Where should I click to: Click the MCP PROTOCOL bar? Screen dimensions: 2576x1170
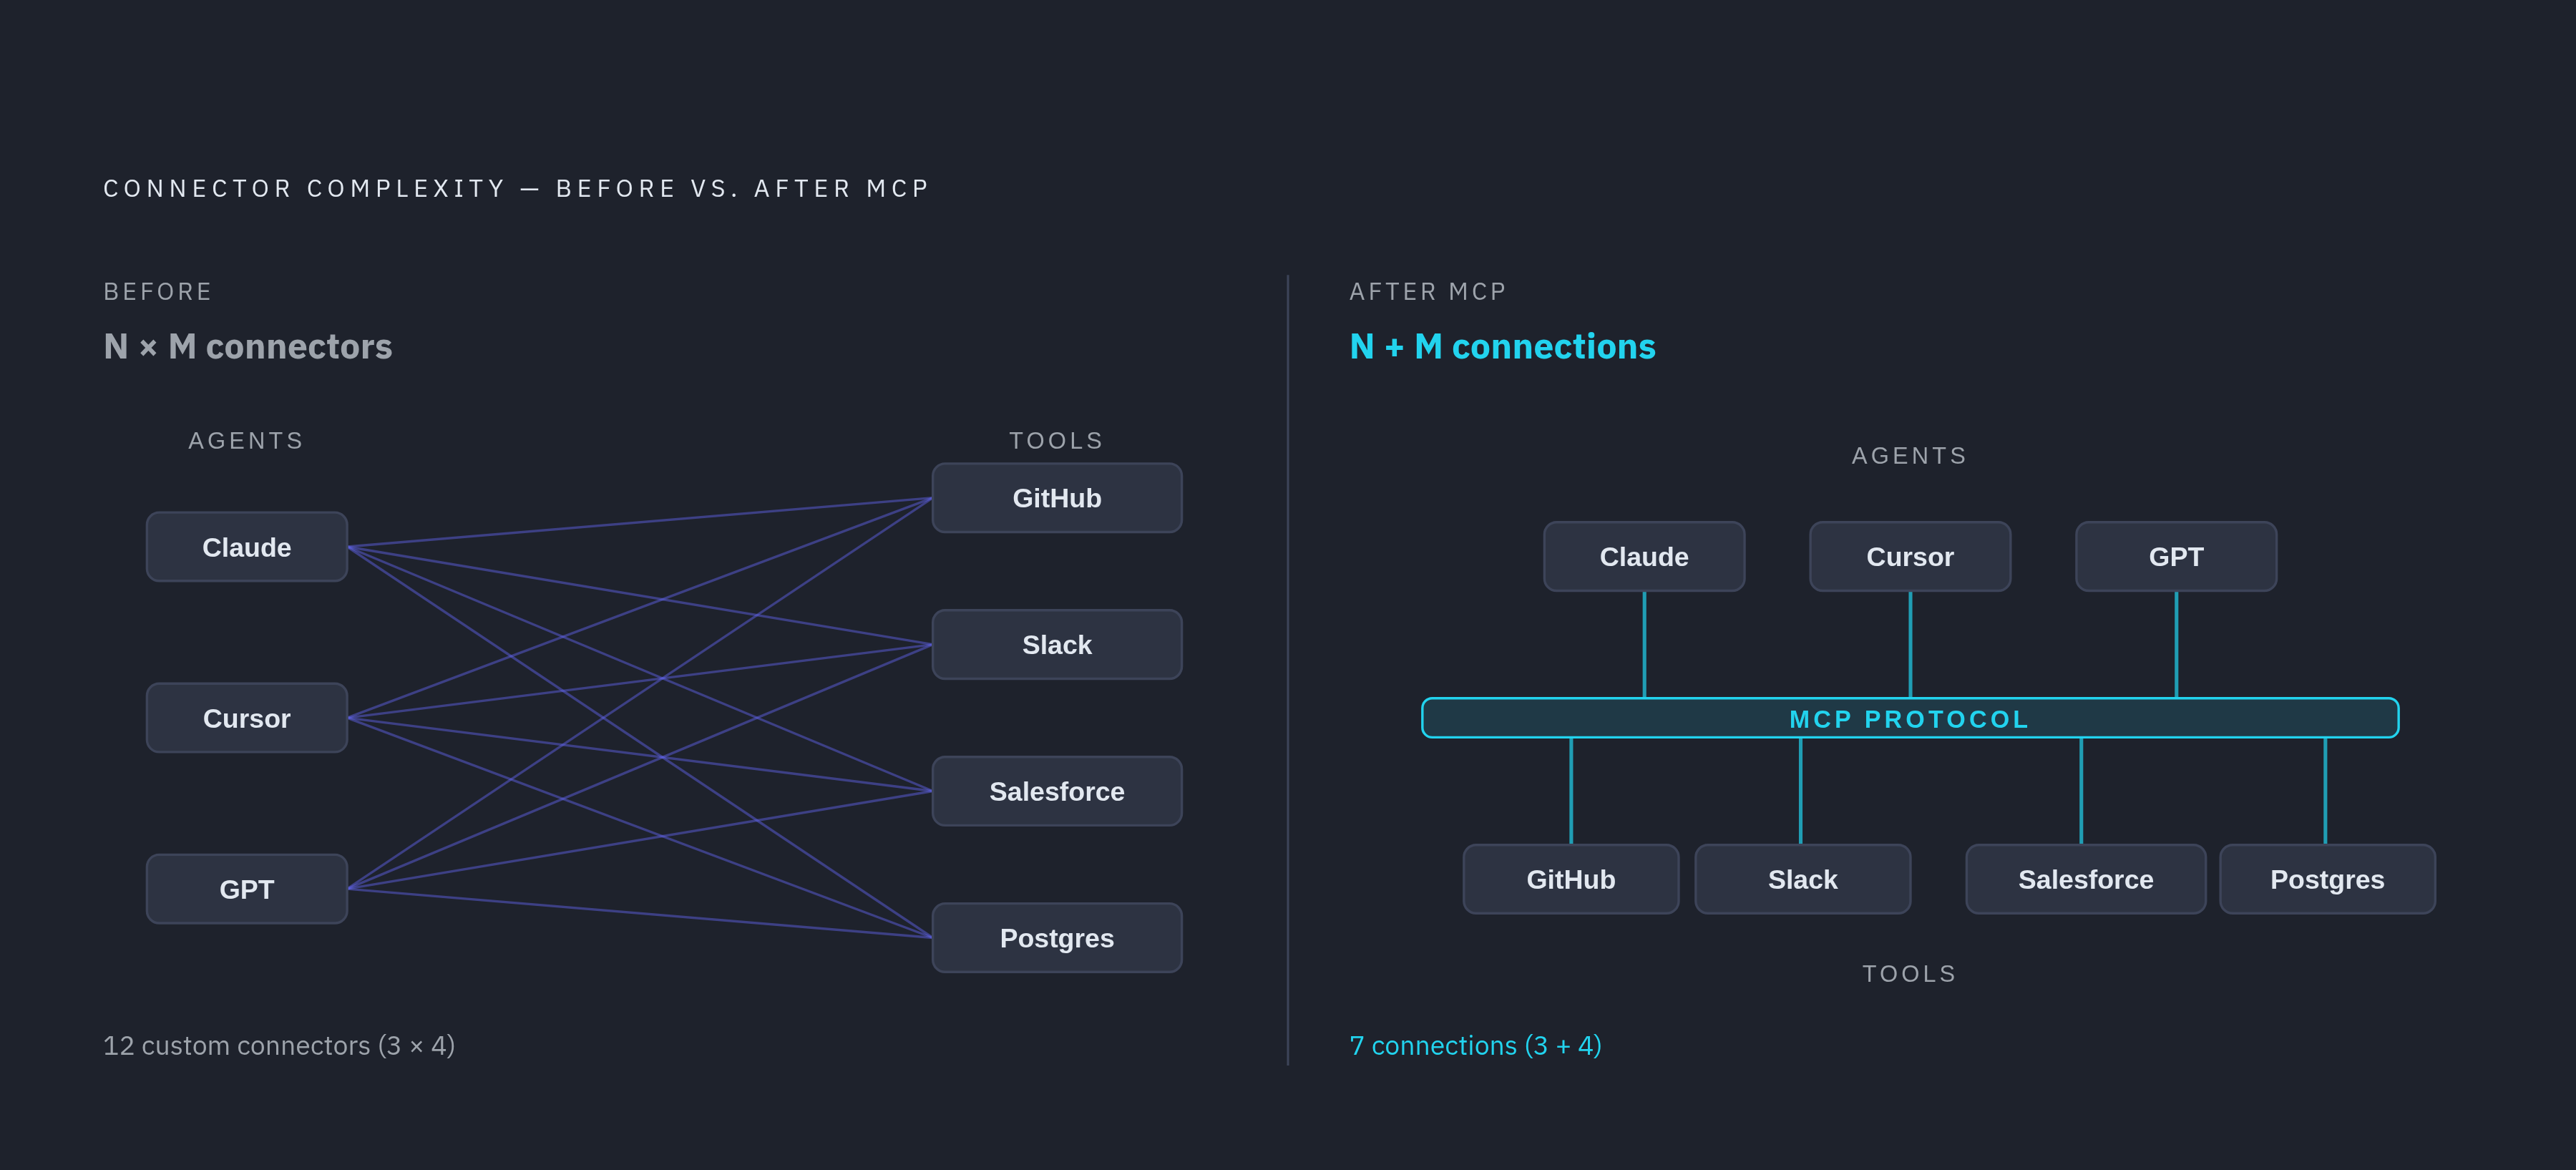(1910, 718)
